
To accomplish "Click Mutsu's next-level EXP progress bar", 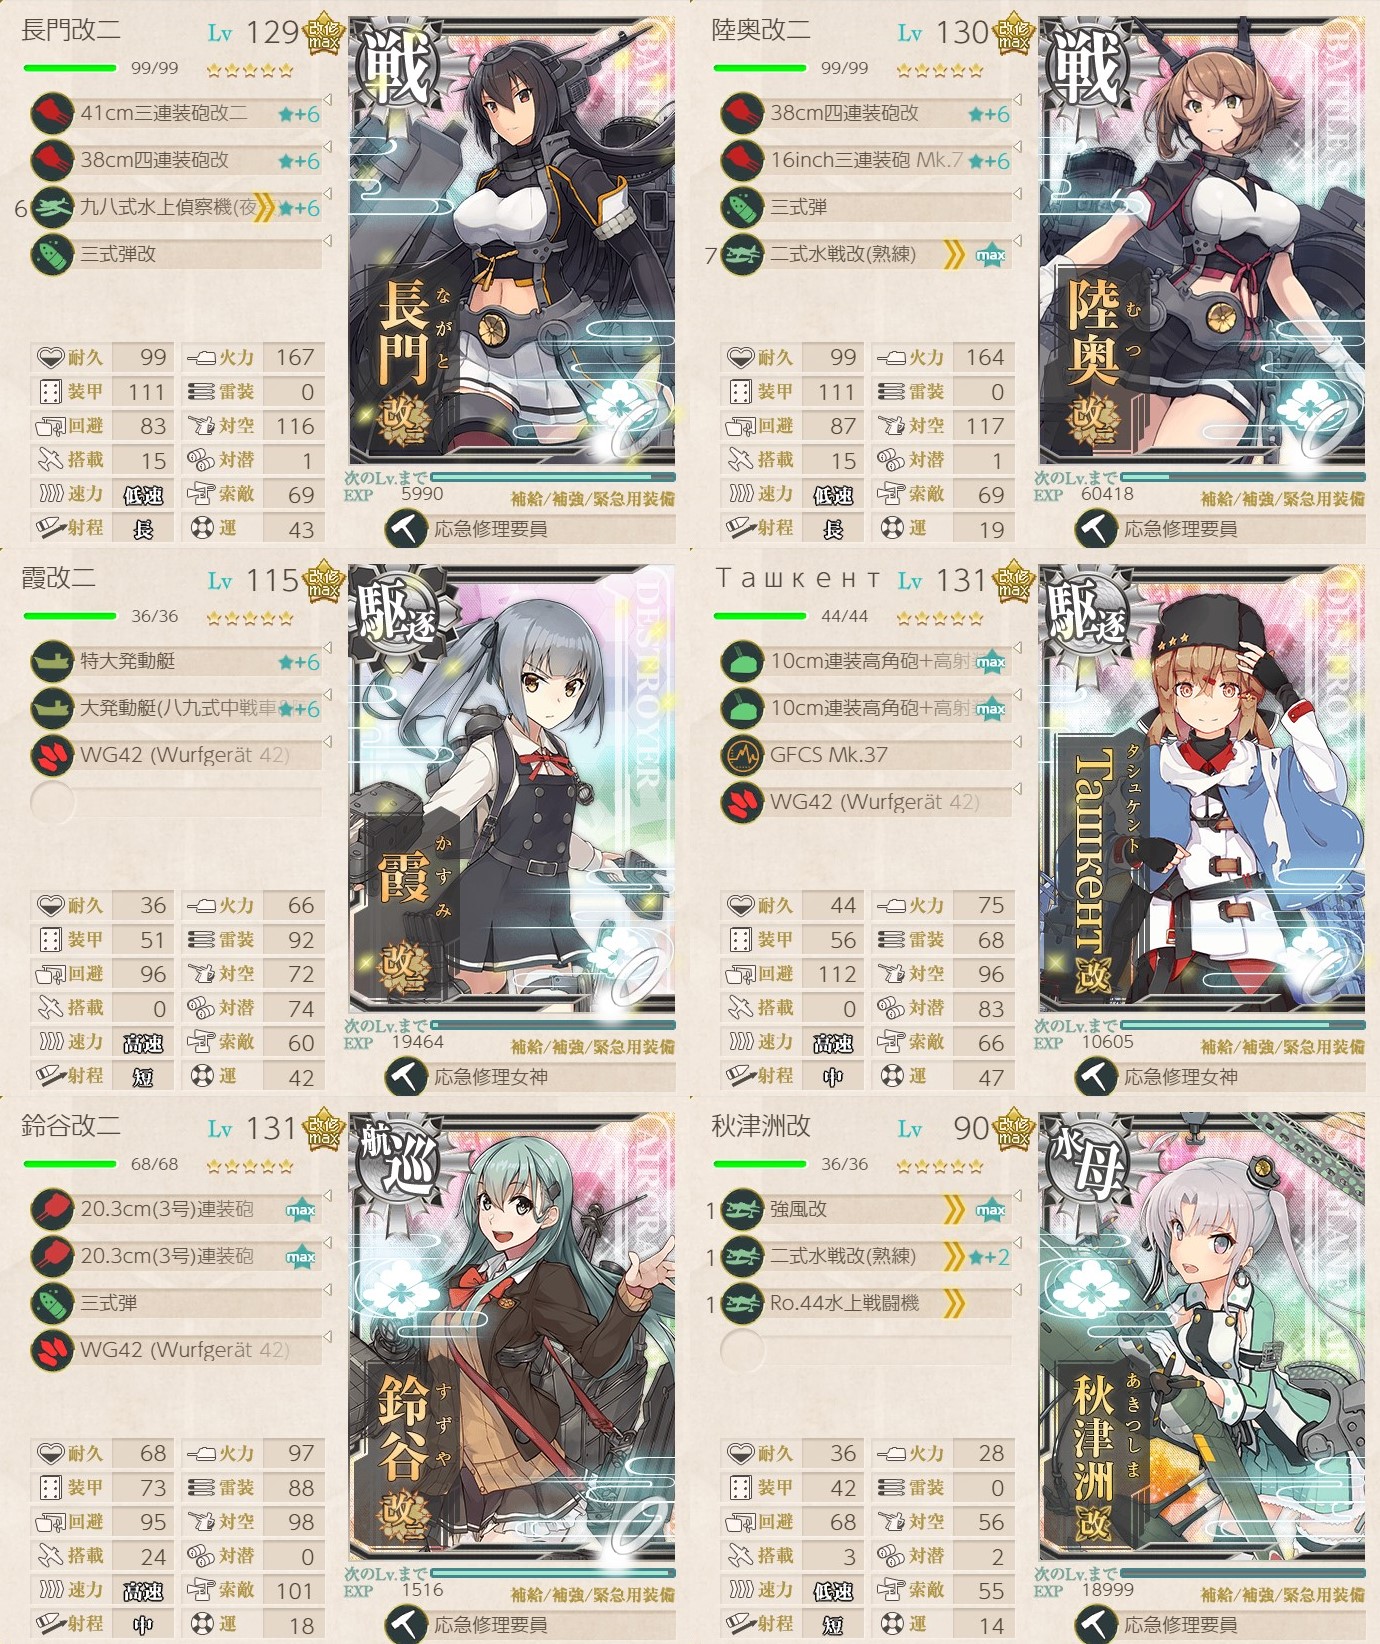I will pyautogui.click(x=1243, y=478).
